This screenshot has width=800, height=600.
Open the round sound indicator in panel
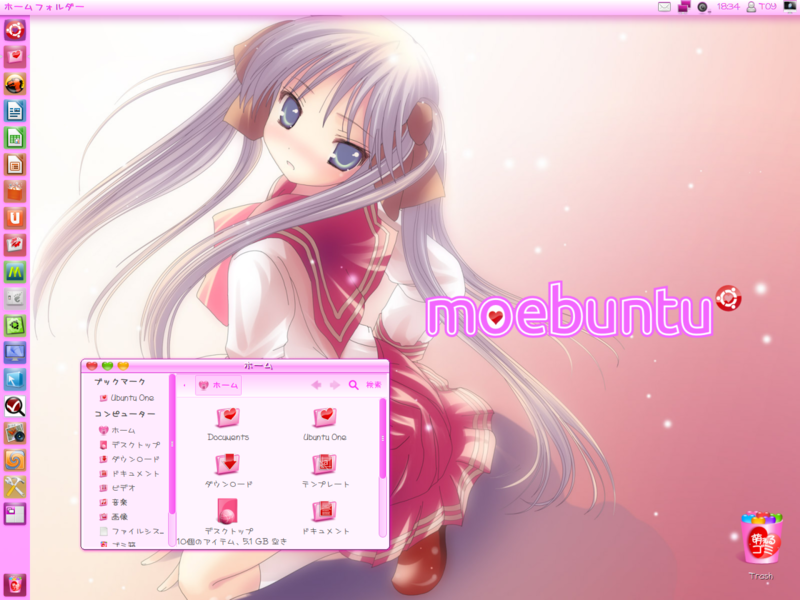703,7
